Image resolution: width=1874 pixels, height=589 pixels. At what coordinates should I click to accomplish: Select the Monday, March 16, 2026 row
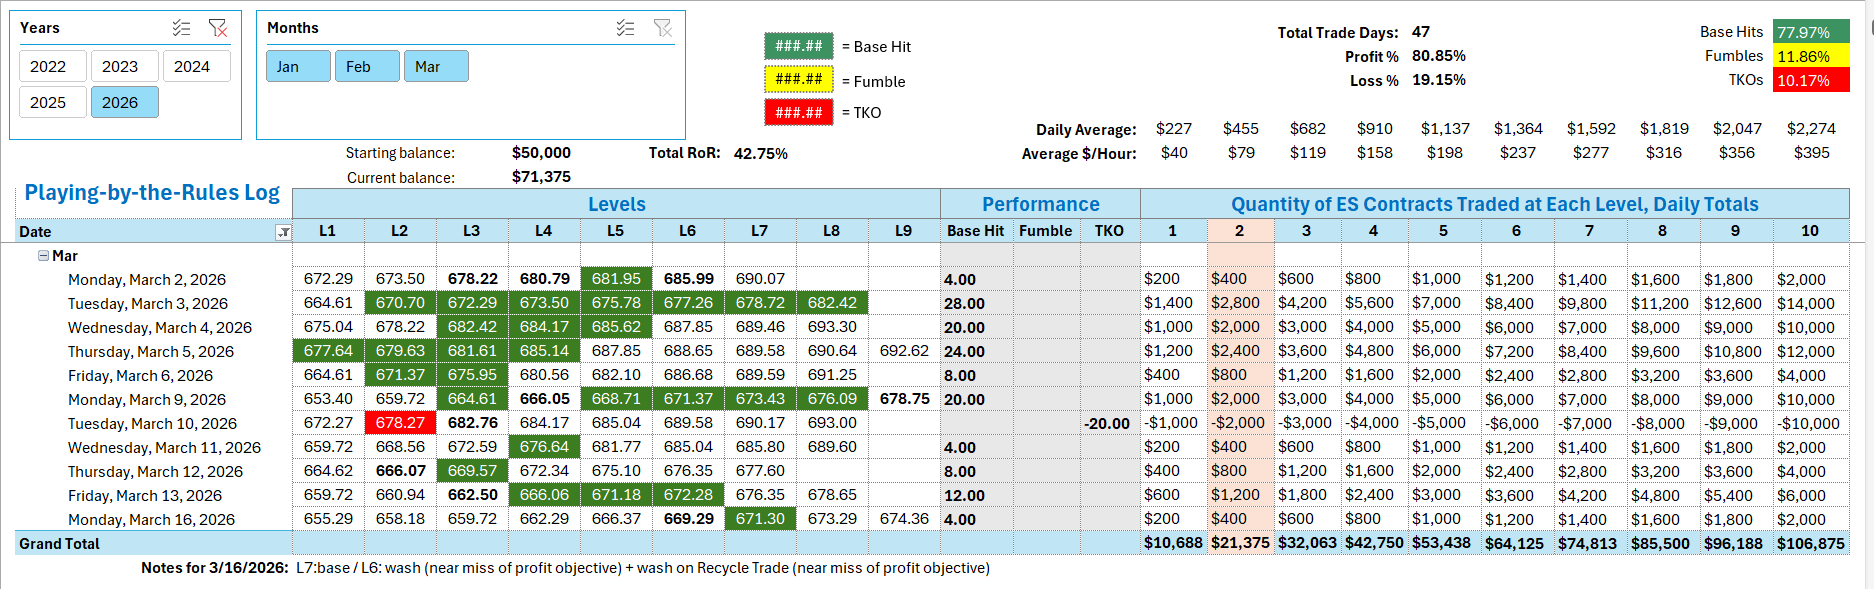pyautogui.click(x=151, y=520)
